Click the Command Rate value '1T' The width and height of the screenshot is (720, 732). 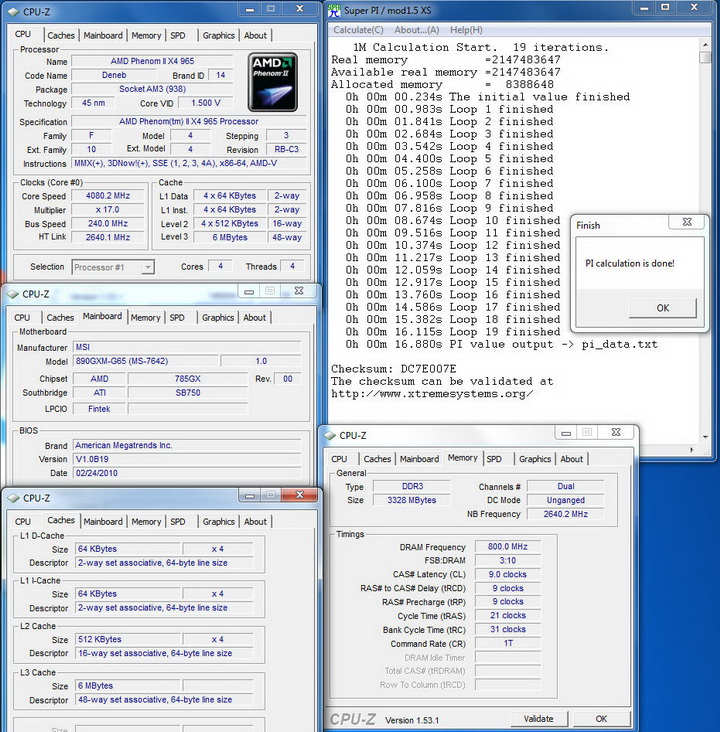[x=508, y=643]
